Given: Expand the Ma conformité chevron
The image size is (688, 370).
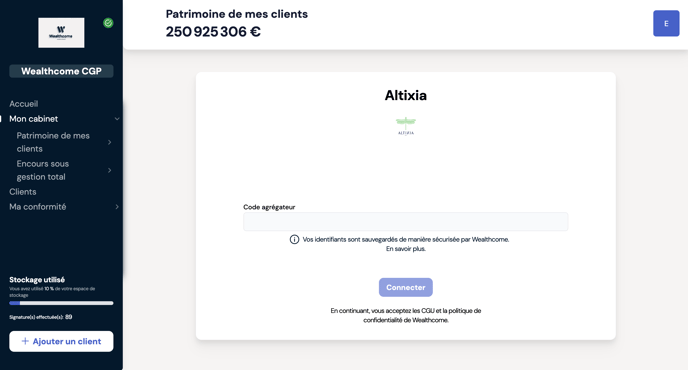Looking at the screenshot, I should (x=117, y=207).
